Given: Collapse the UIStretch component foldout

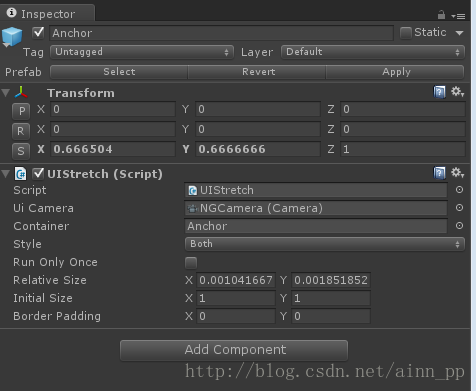Looking at the screenshot, I should click(6, 174).
